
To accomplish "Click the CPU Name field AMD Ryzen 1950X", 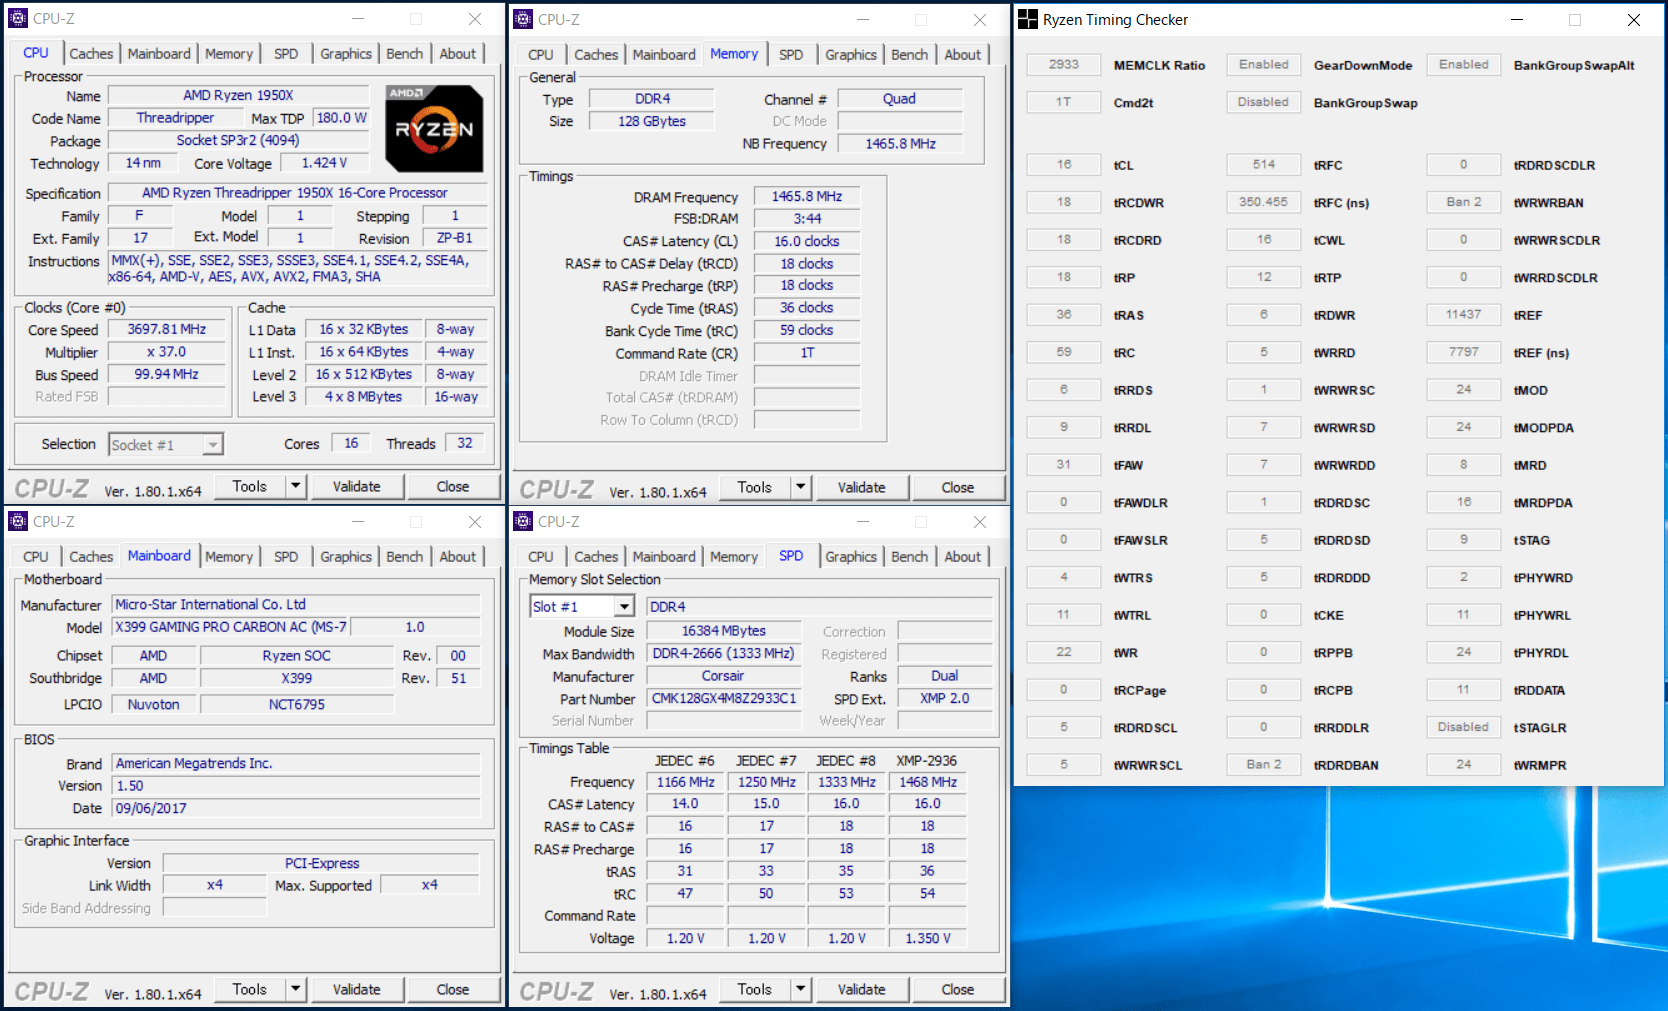I will click(x=238, y=95).
